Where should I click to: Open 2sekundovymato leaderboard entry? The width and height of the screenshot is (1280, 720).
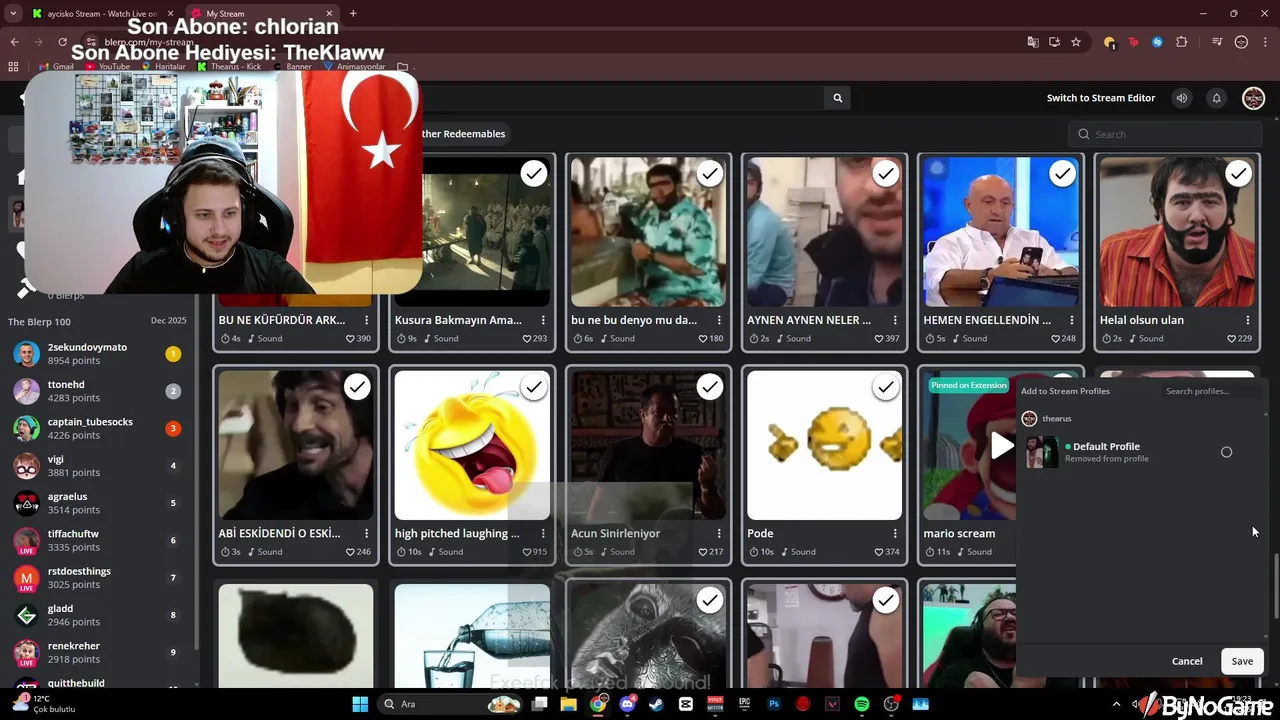click(98, 353)
